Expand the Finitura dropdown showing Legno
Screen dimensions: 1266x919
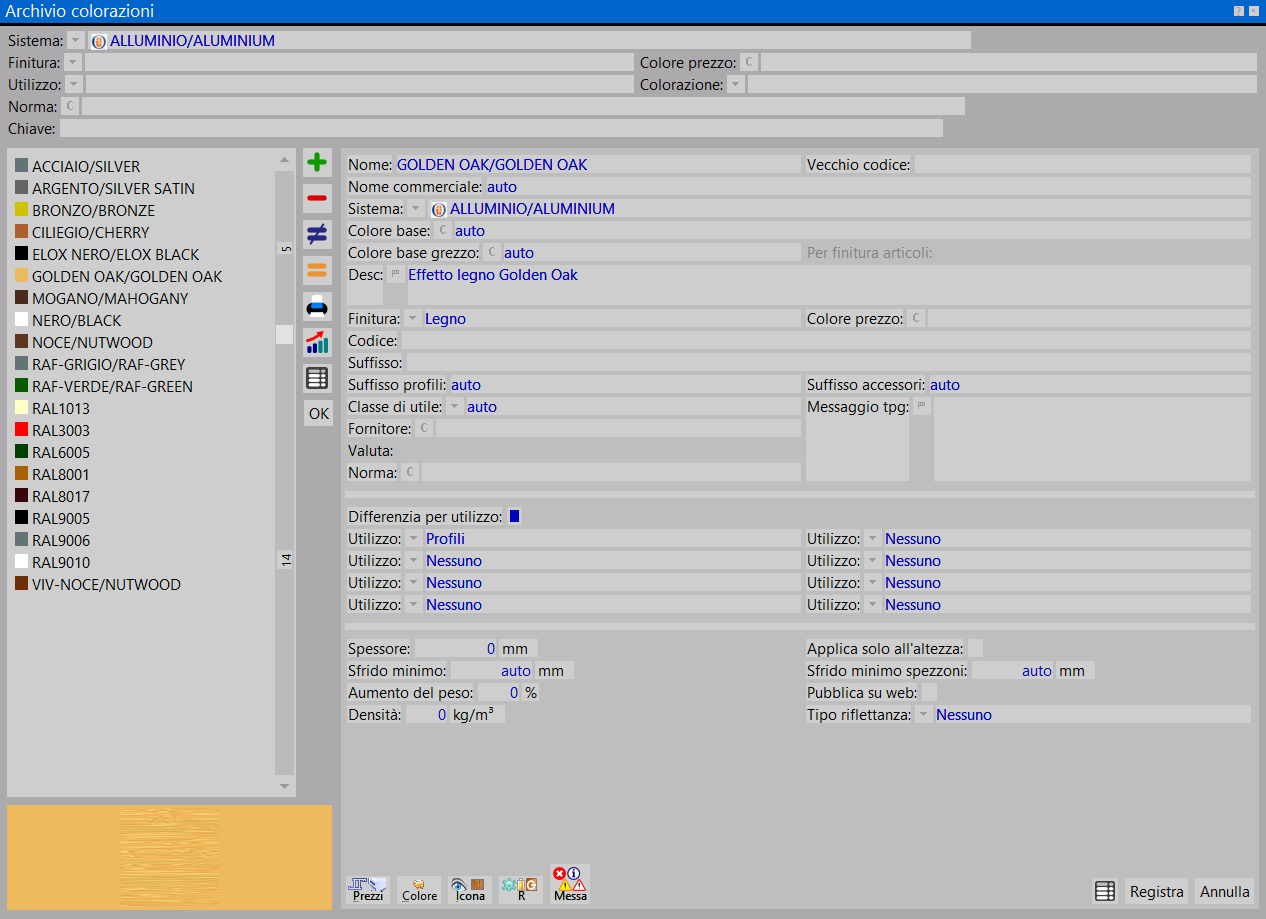(x=412, y=319)
